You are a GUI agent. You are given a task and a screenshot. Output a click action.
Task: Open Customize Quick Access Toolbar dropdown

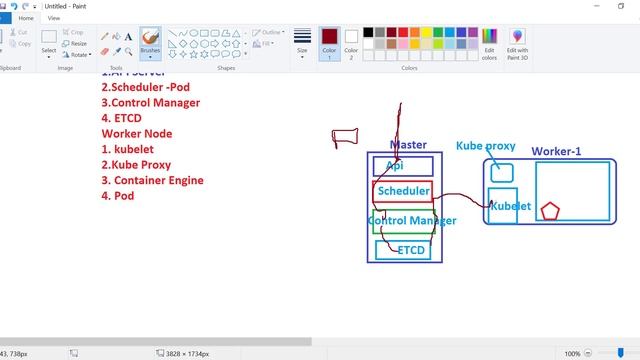[35, 7]
